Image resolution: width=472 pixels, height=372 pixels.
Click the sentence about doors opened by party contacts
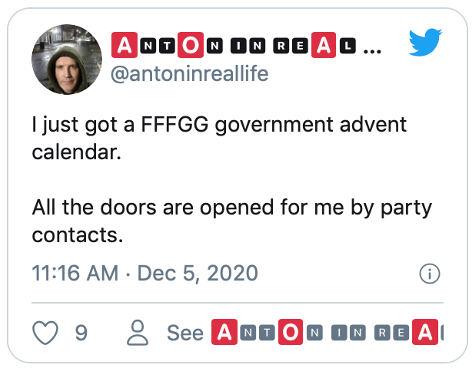click(232, 221)
